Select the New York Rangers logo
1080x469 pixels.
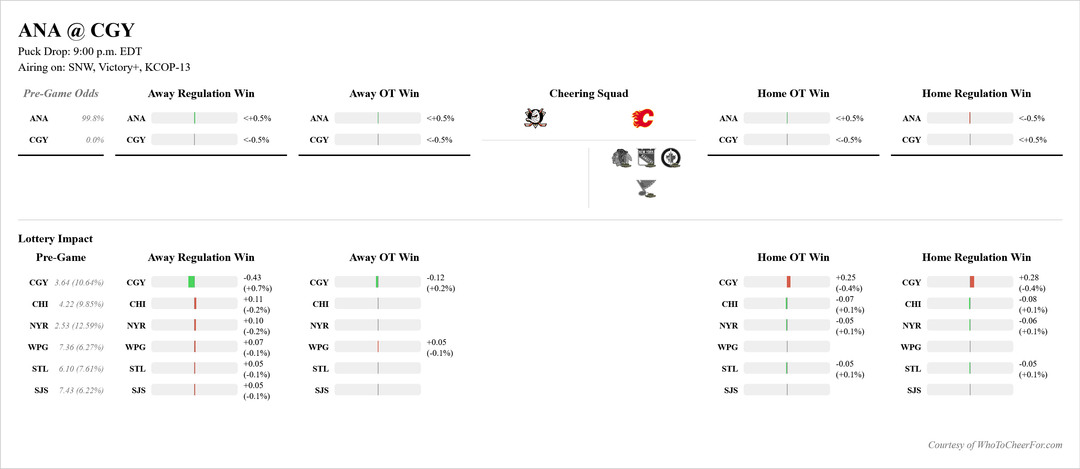(645, 157)
